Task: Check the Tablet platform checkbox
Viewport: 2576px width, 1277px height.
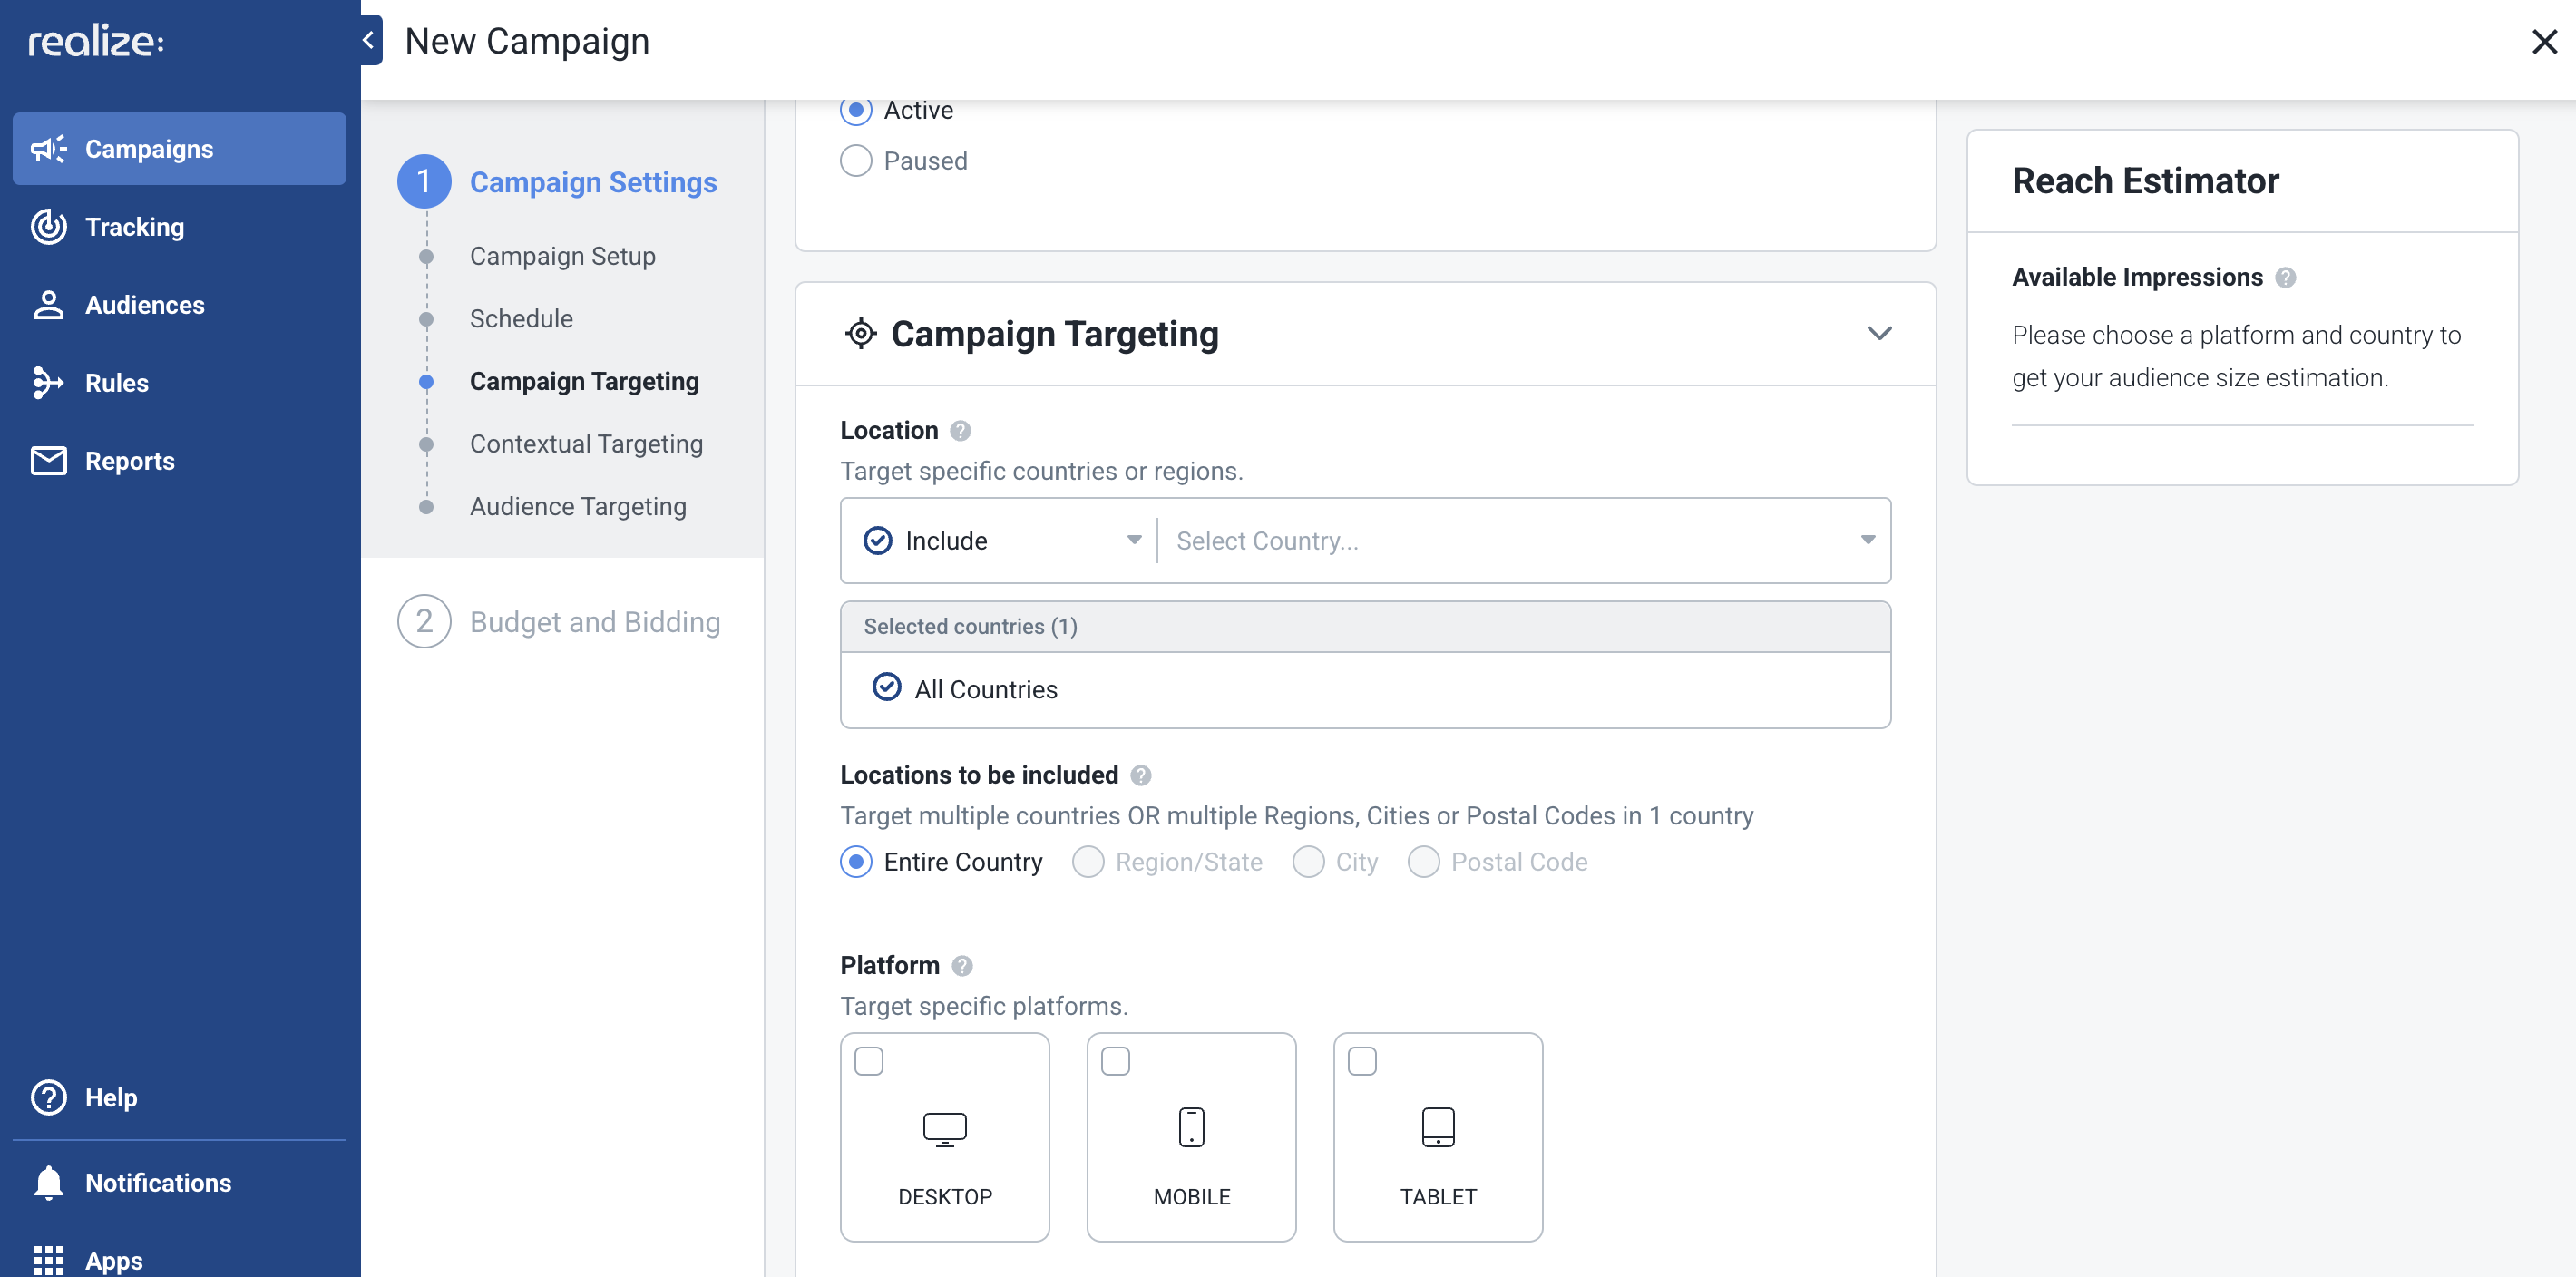Action: pyautogui.click(x=1362, y=1061)
